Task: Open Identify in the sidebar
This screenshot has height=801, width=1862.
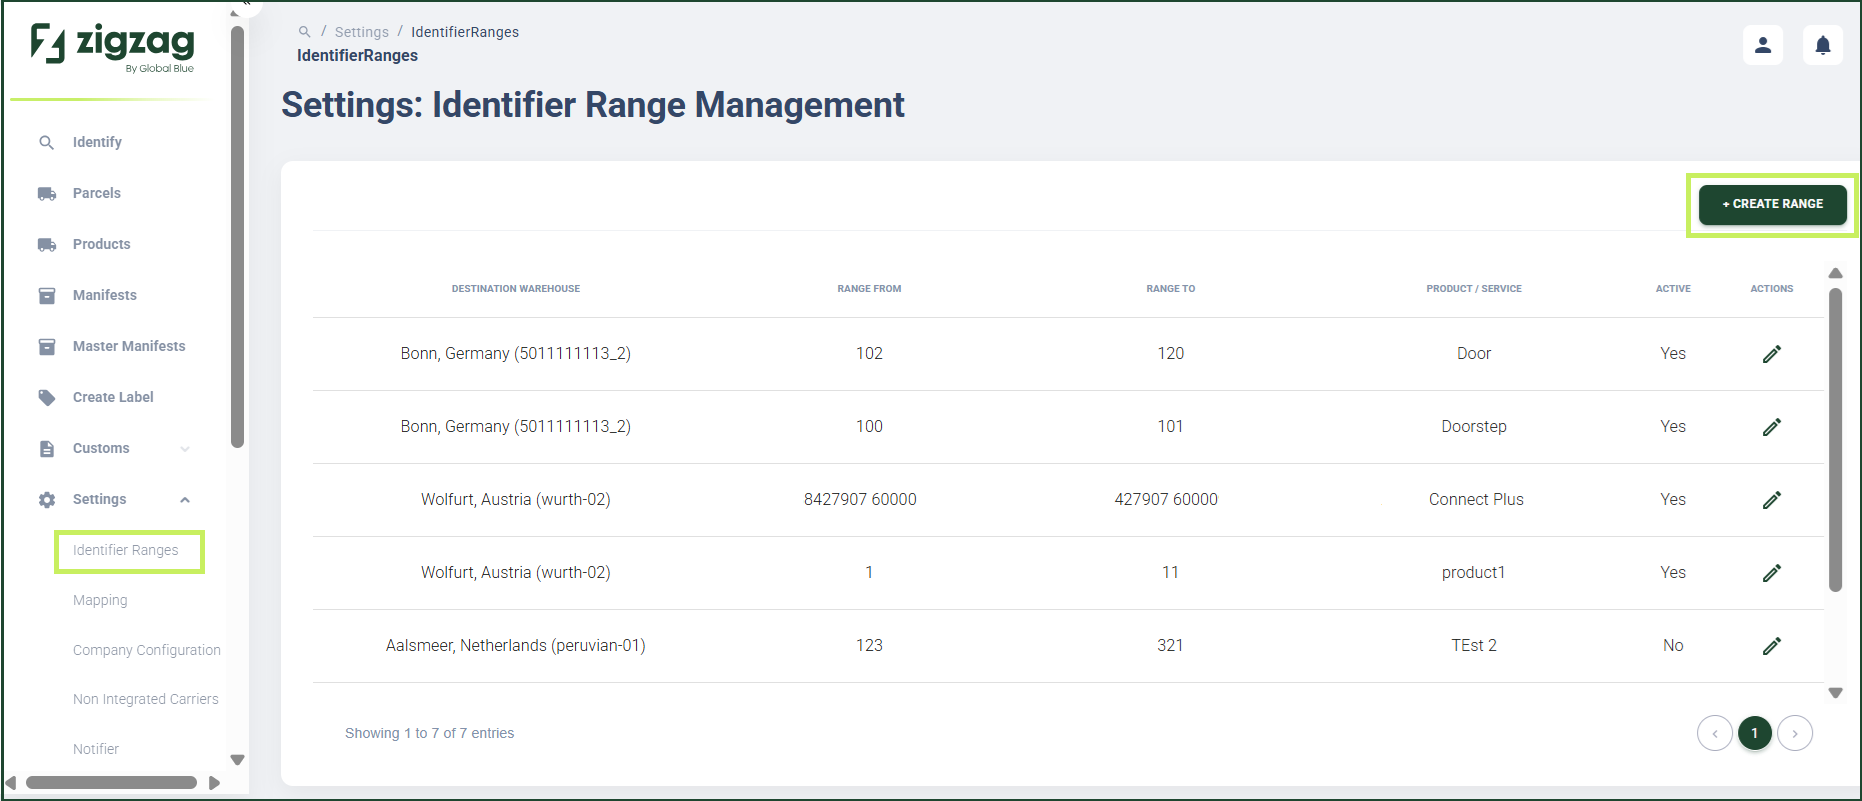Action: pyautogui.click(x=97, y=142)
